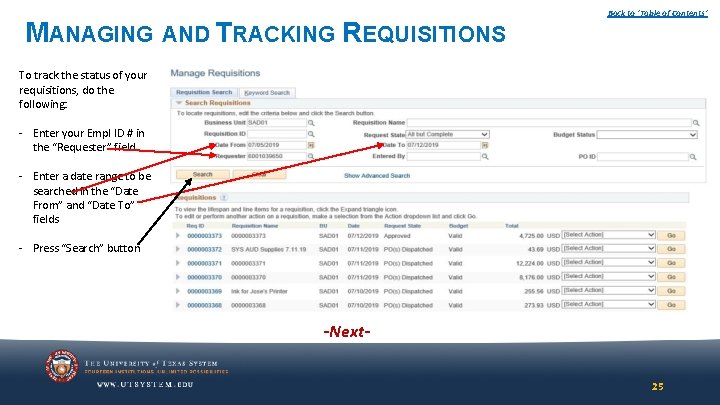Go to the -Next- slide link

click(x=347, y=332)
